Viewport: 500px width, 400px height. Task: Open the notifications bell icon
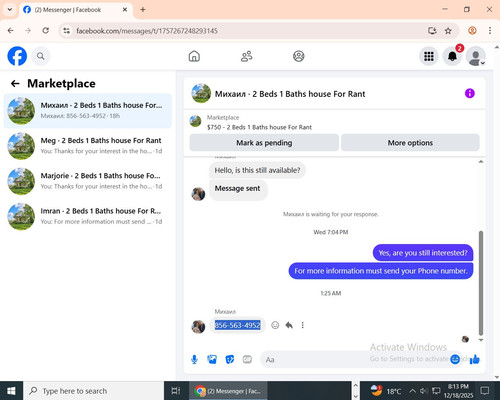452,56
